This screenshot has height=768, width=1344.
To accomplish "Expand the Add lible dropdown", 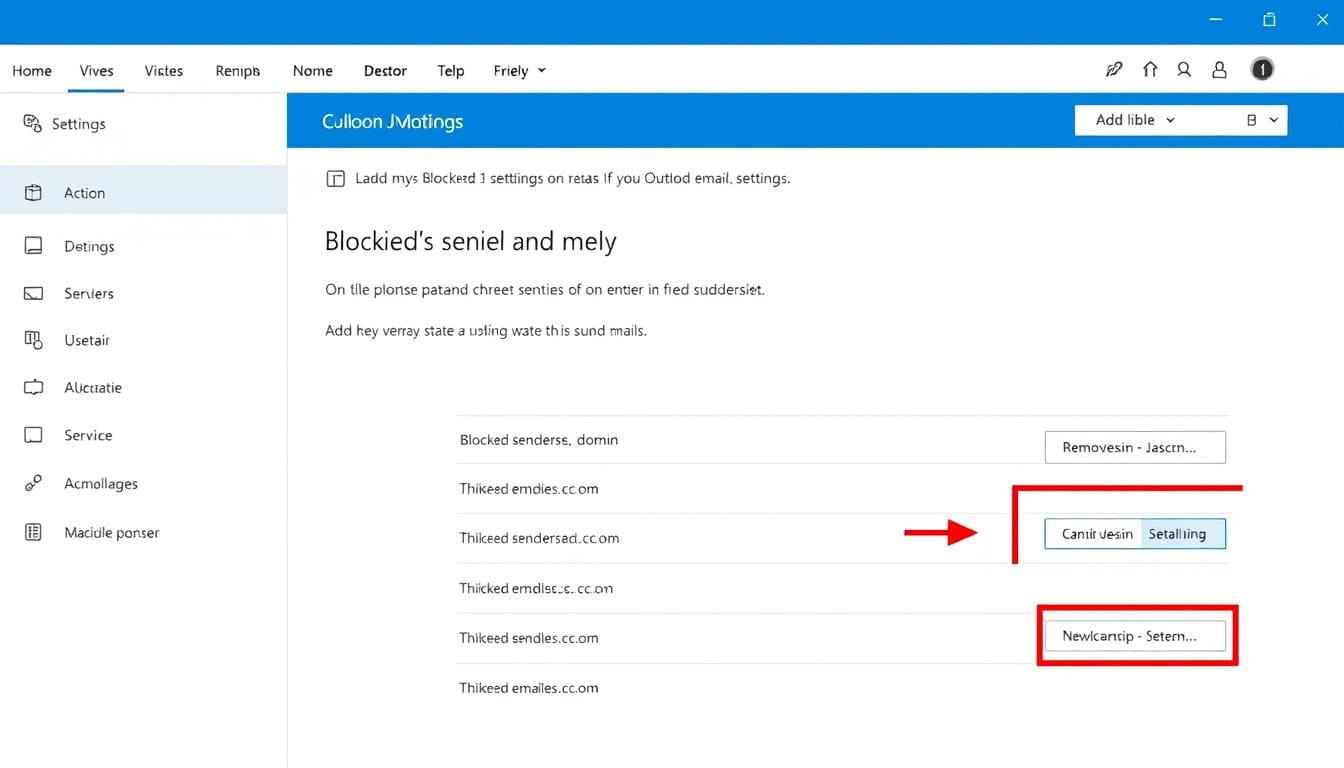I will pos(1135,120).
